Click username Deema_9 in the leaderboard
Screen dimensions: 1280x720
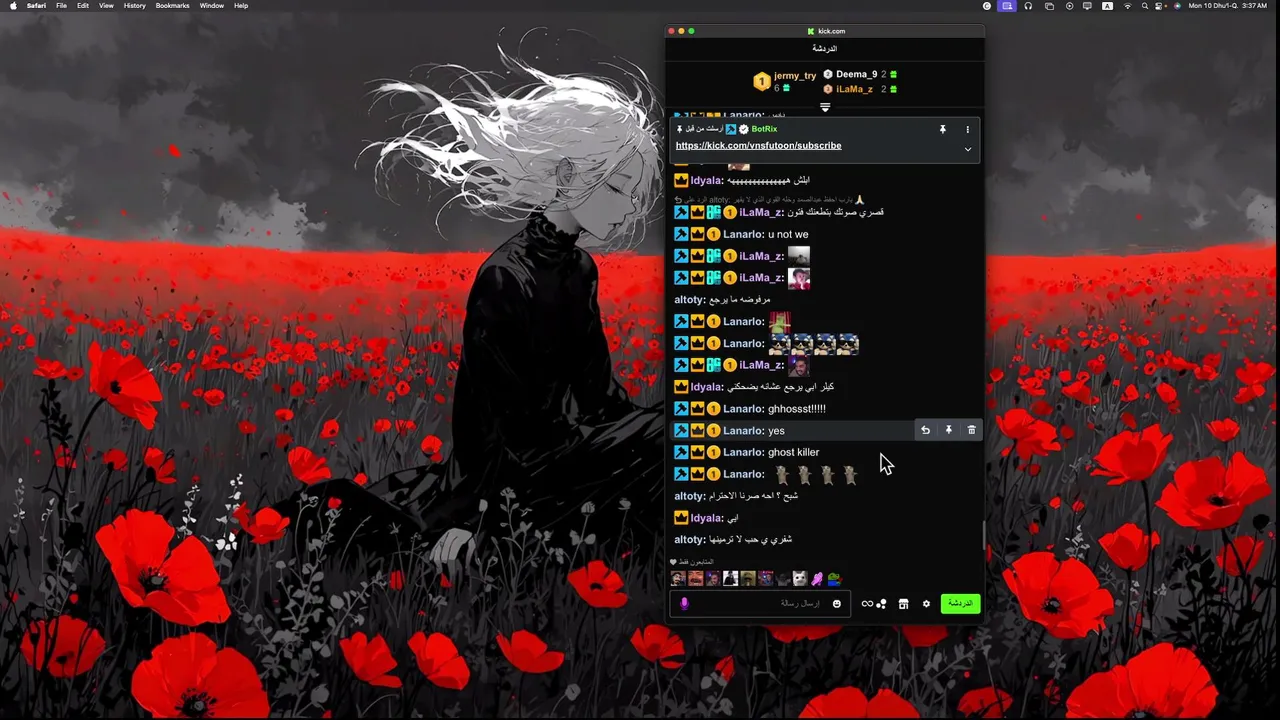pos(856,74)
